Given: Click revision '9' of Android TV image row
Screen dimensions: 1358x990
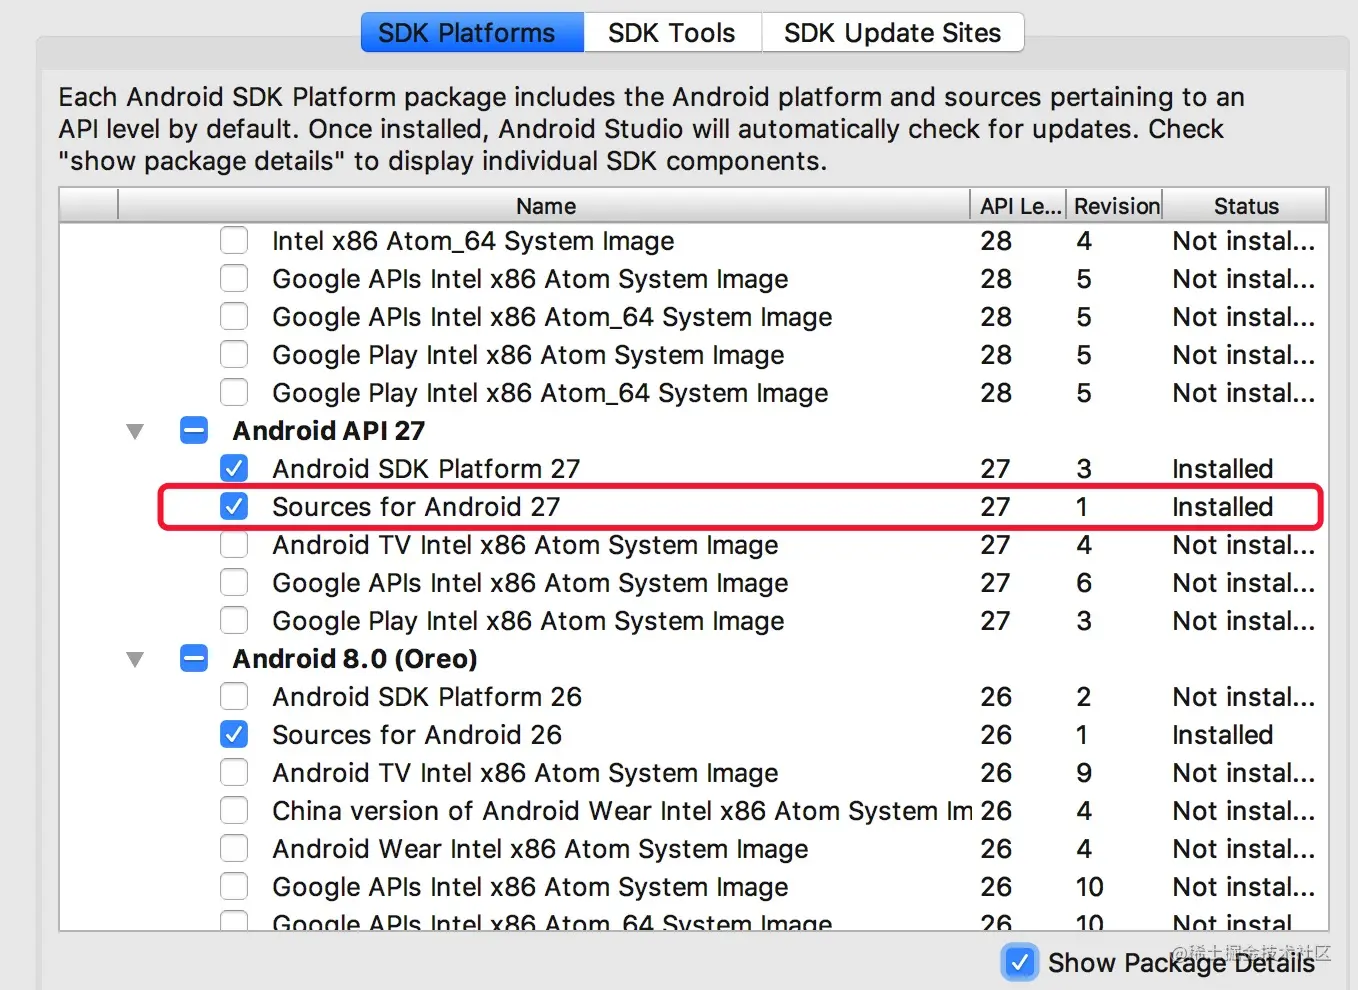Looking at the screenshot, I should (x=1084, y=773).
